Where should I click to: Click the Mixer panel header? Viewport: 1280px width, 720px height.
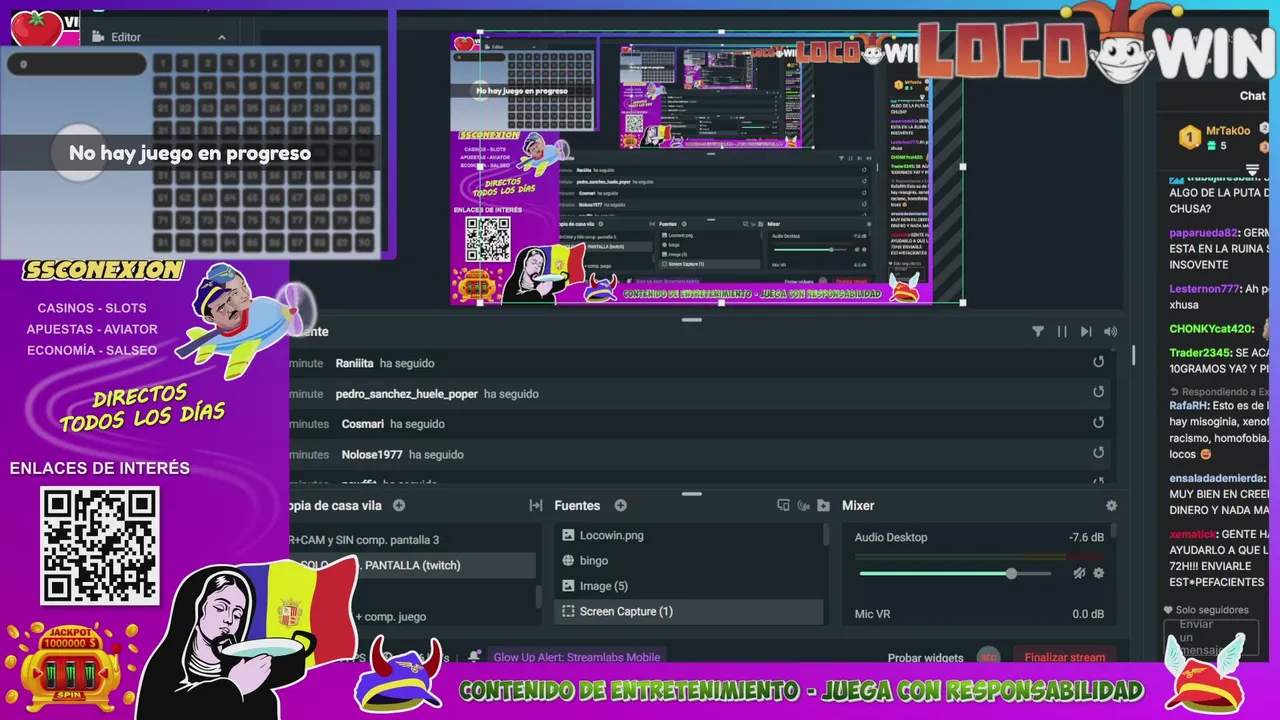[x=858, y=506]
